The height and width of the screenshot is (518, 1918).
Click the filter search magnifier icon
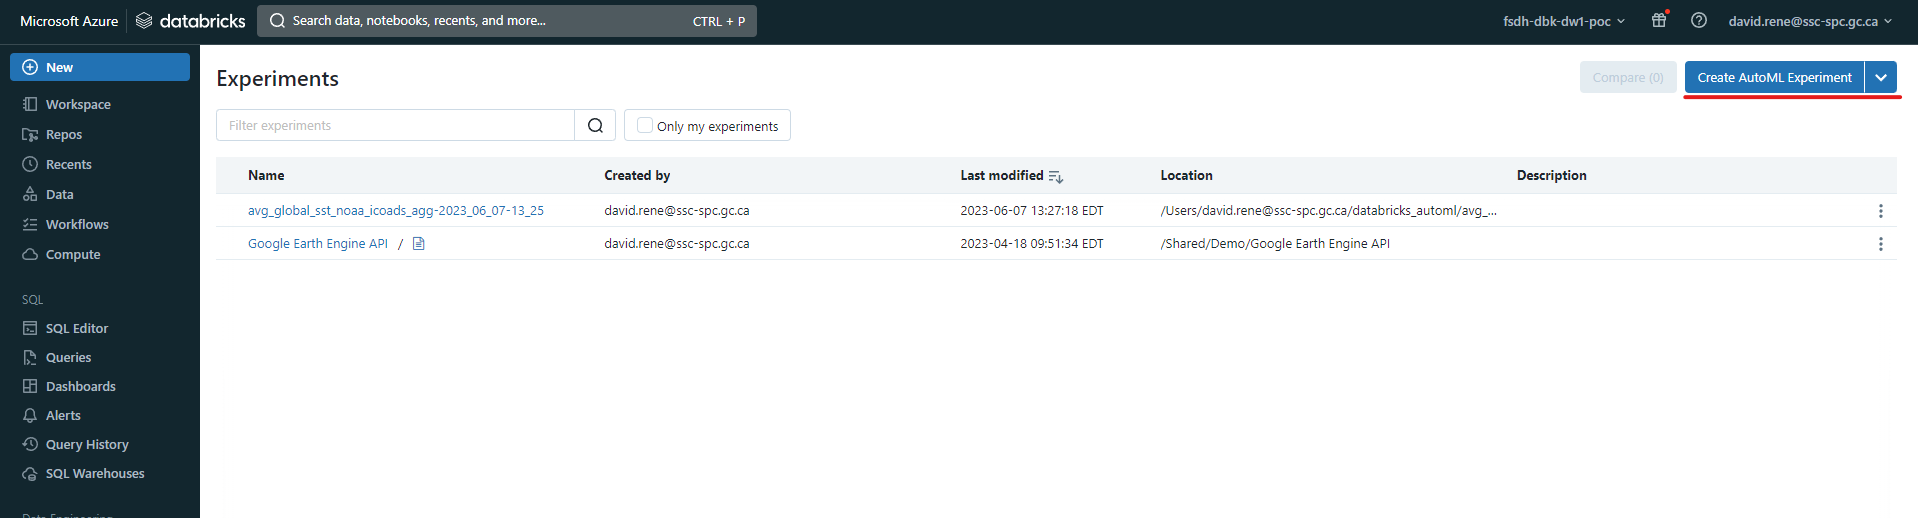tap(595, 125)
